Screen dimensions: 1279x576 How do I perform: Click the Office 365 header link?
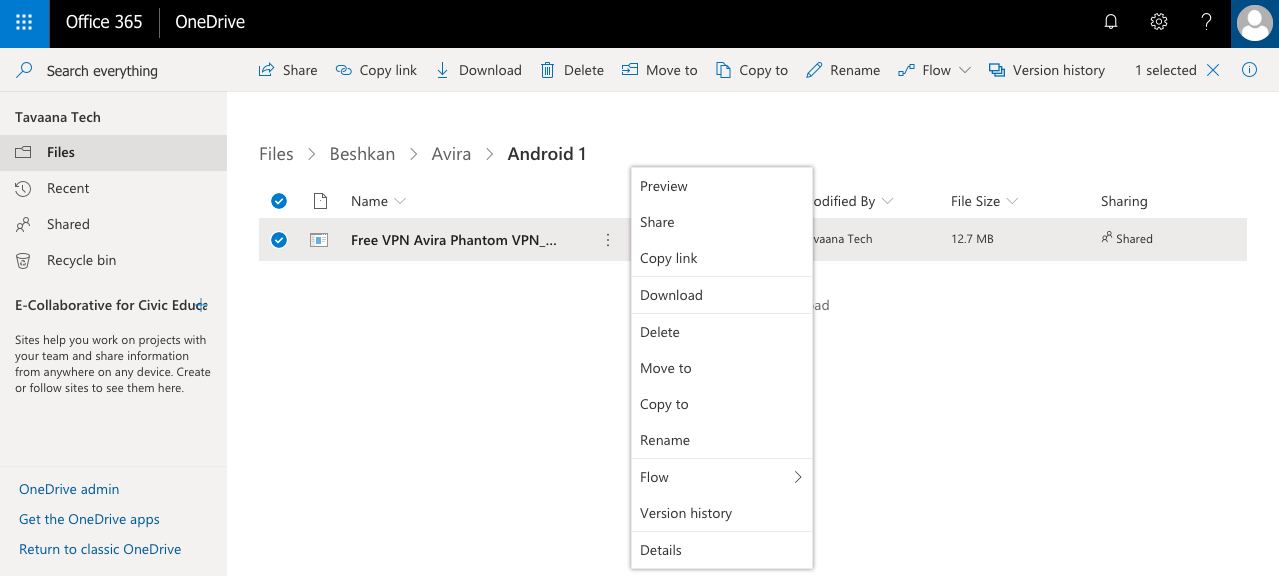[x=104, y=22]
